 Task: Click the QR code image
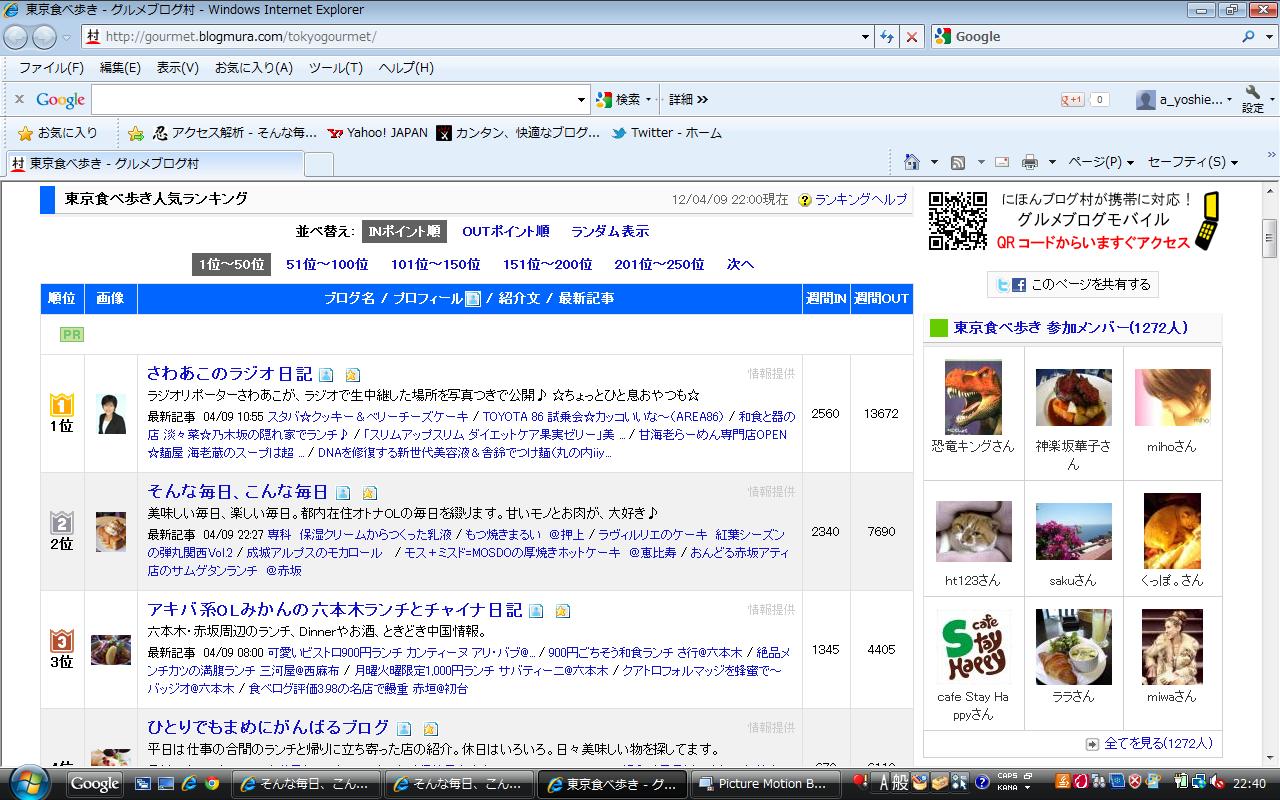tap(957, 220)
